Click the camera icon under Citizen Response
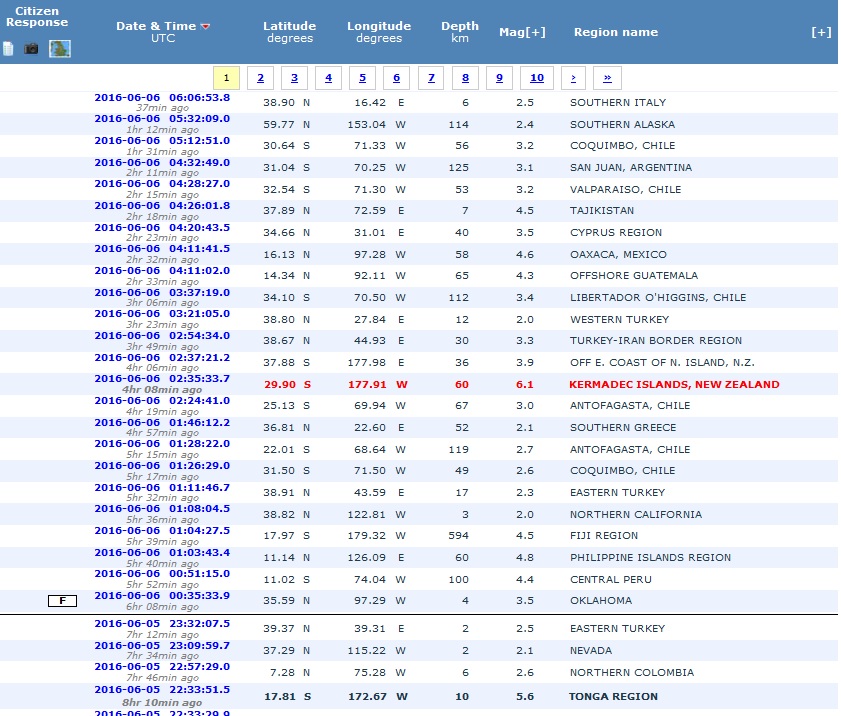 (x=31, y=48)
